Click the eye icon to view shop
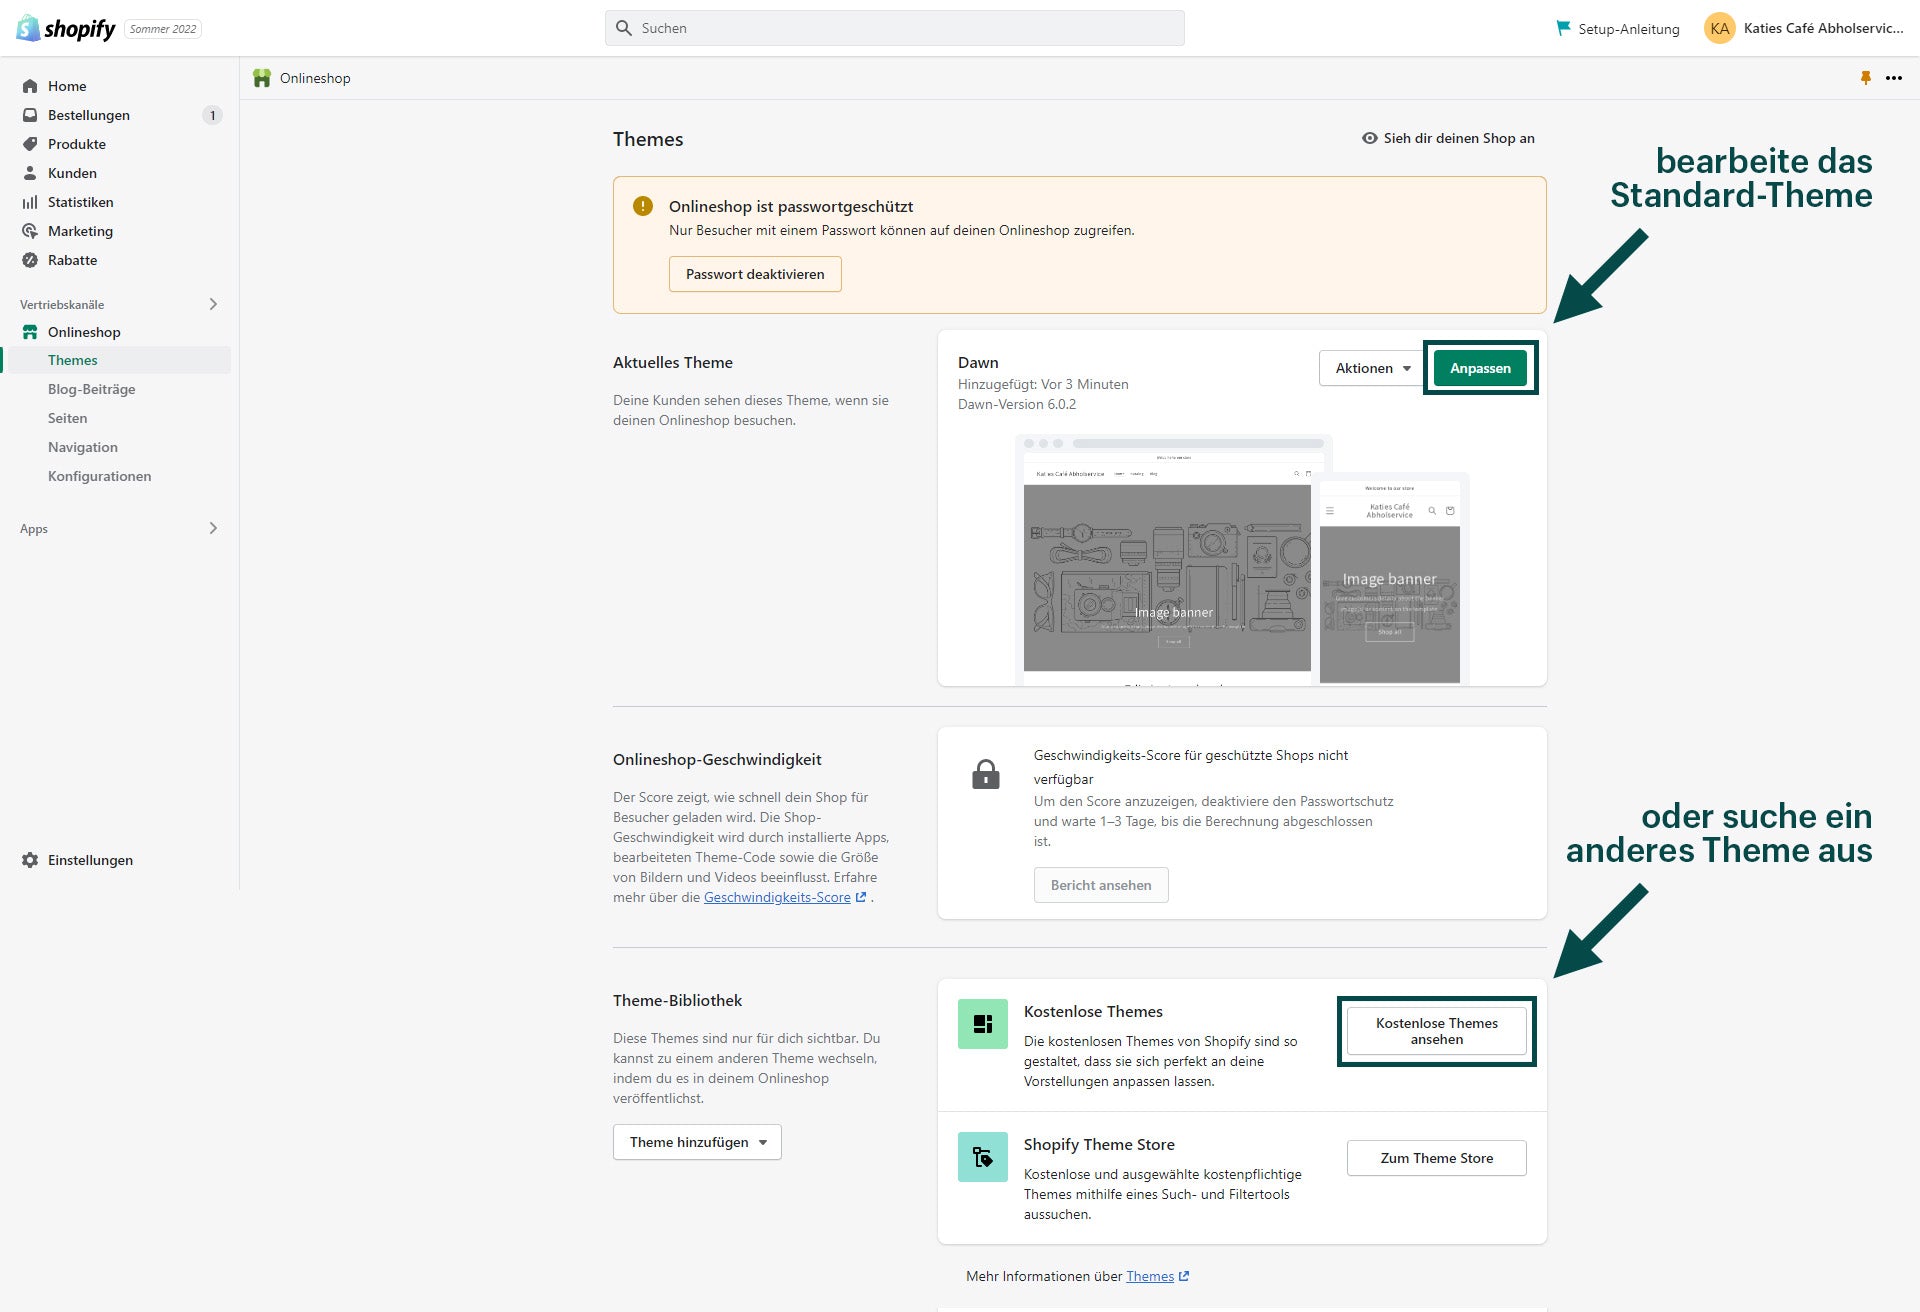 [x=1369, y=138]
